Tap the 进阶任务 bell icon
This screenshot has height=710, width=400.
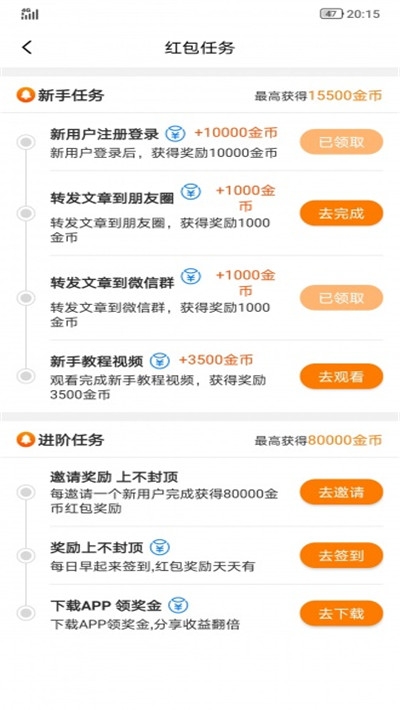(x=25, y=440)
